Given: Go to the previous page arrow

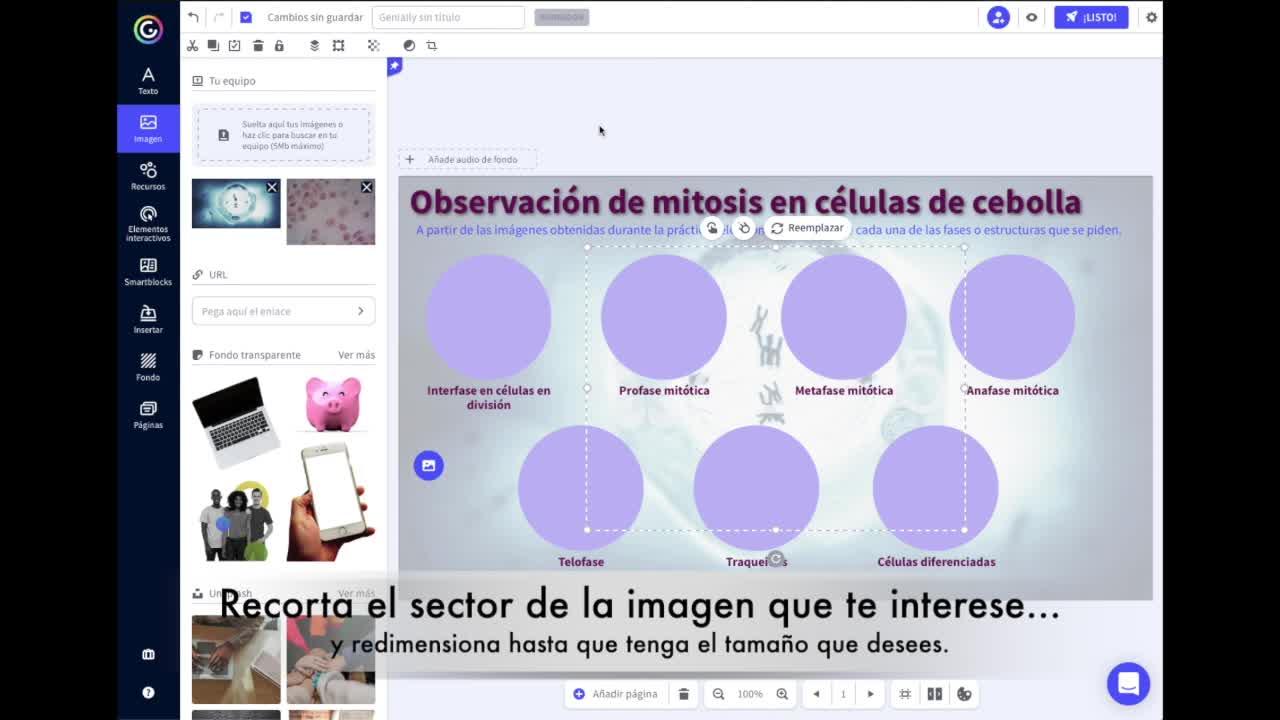Looking at the screenshot, I should (x=816, y=694).
